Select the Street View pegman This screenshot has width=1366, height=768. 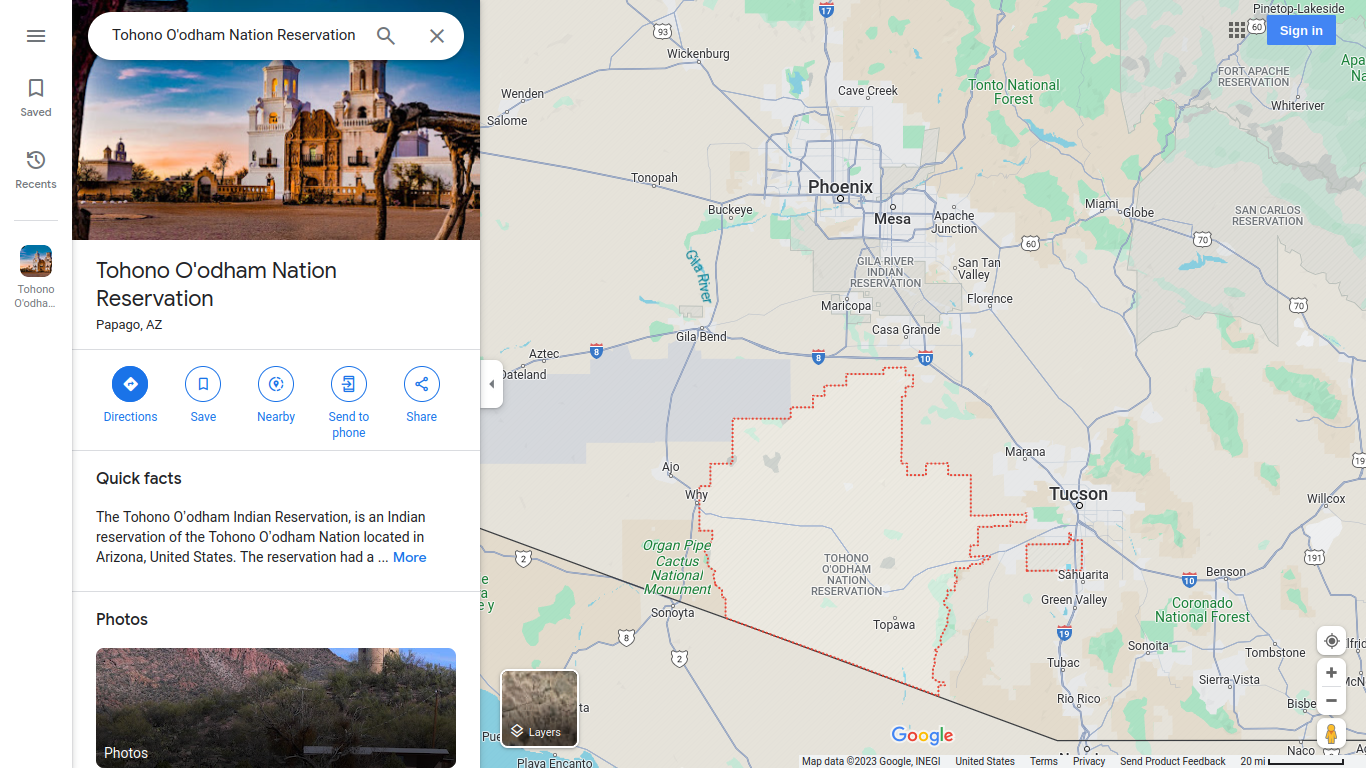(1331, 733)
